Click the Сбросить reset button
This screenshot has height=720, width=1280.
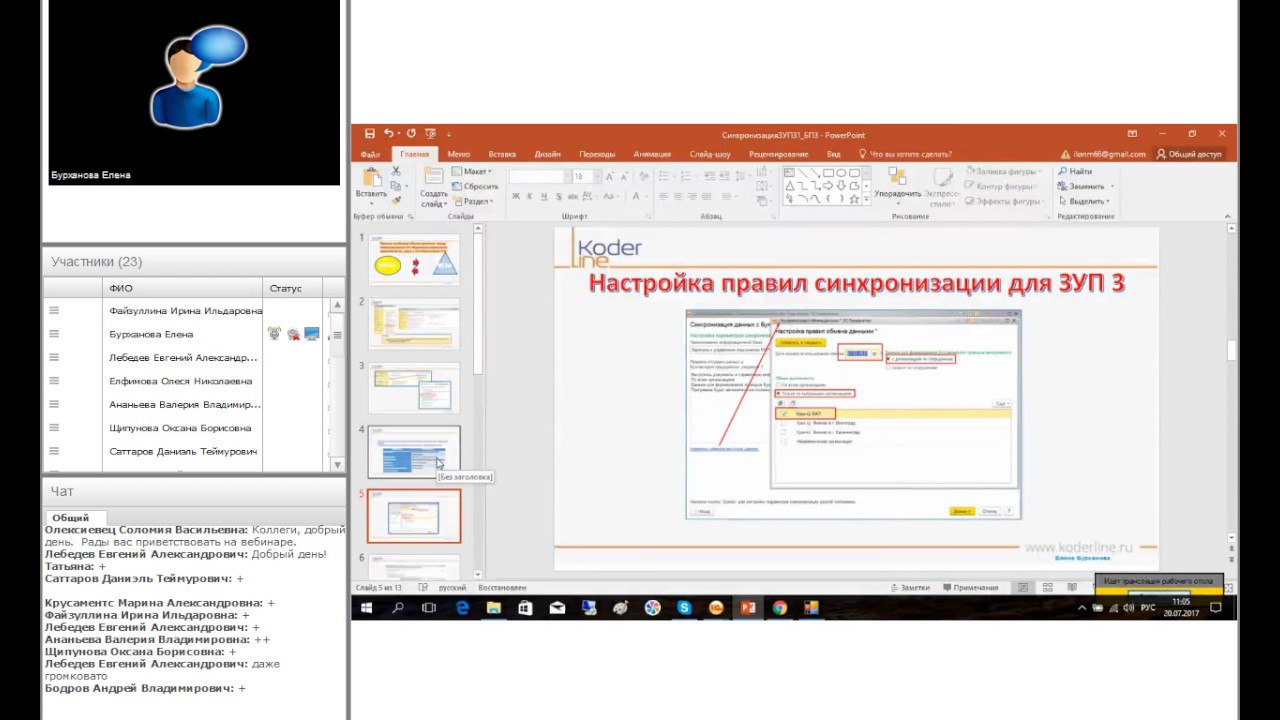pyautogui.click(x=475, y=186)
